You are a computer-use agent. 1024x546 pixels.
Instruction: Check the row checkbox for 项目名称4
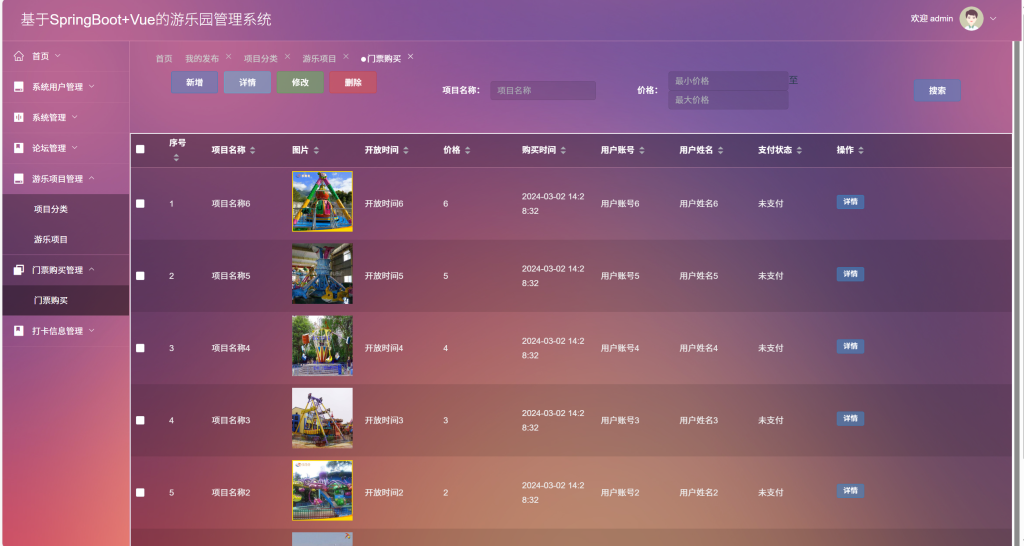140,348
